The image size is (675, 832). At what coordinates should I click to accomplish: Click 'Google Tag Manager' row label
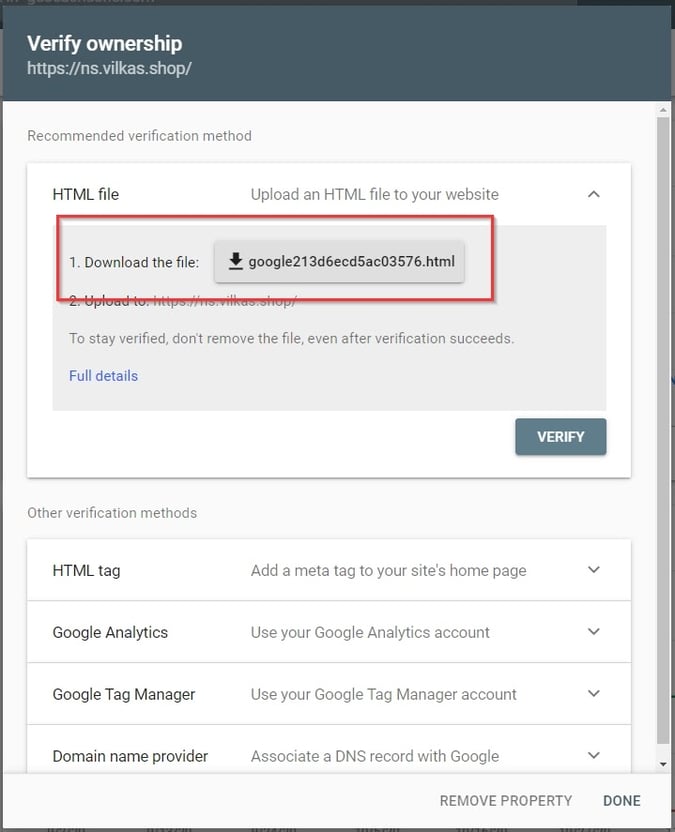click(124, 694)
